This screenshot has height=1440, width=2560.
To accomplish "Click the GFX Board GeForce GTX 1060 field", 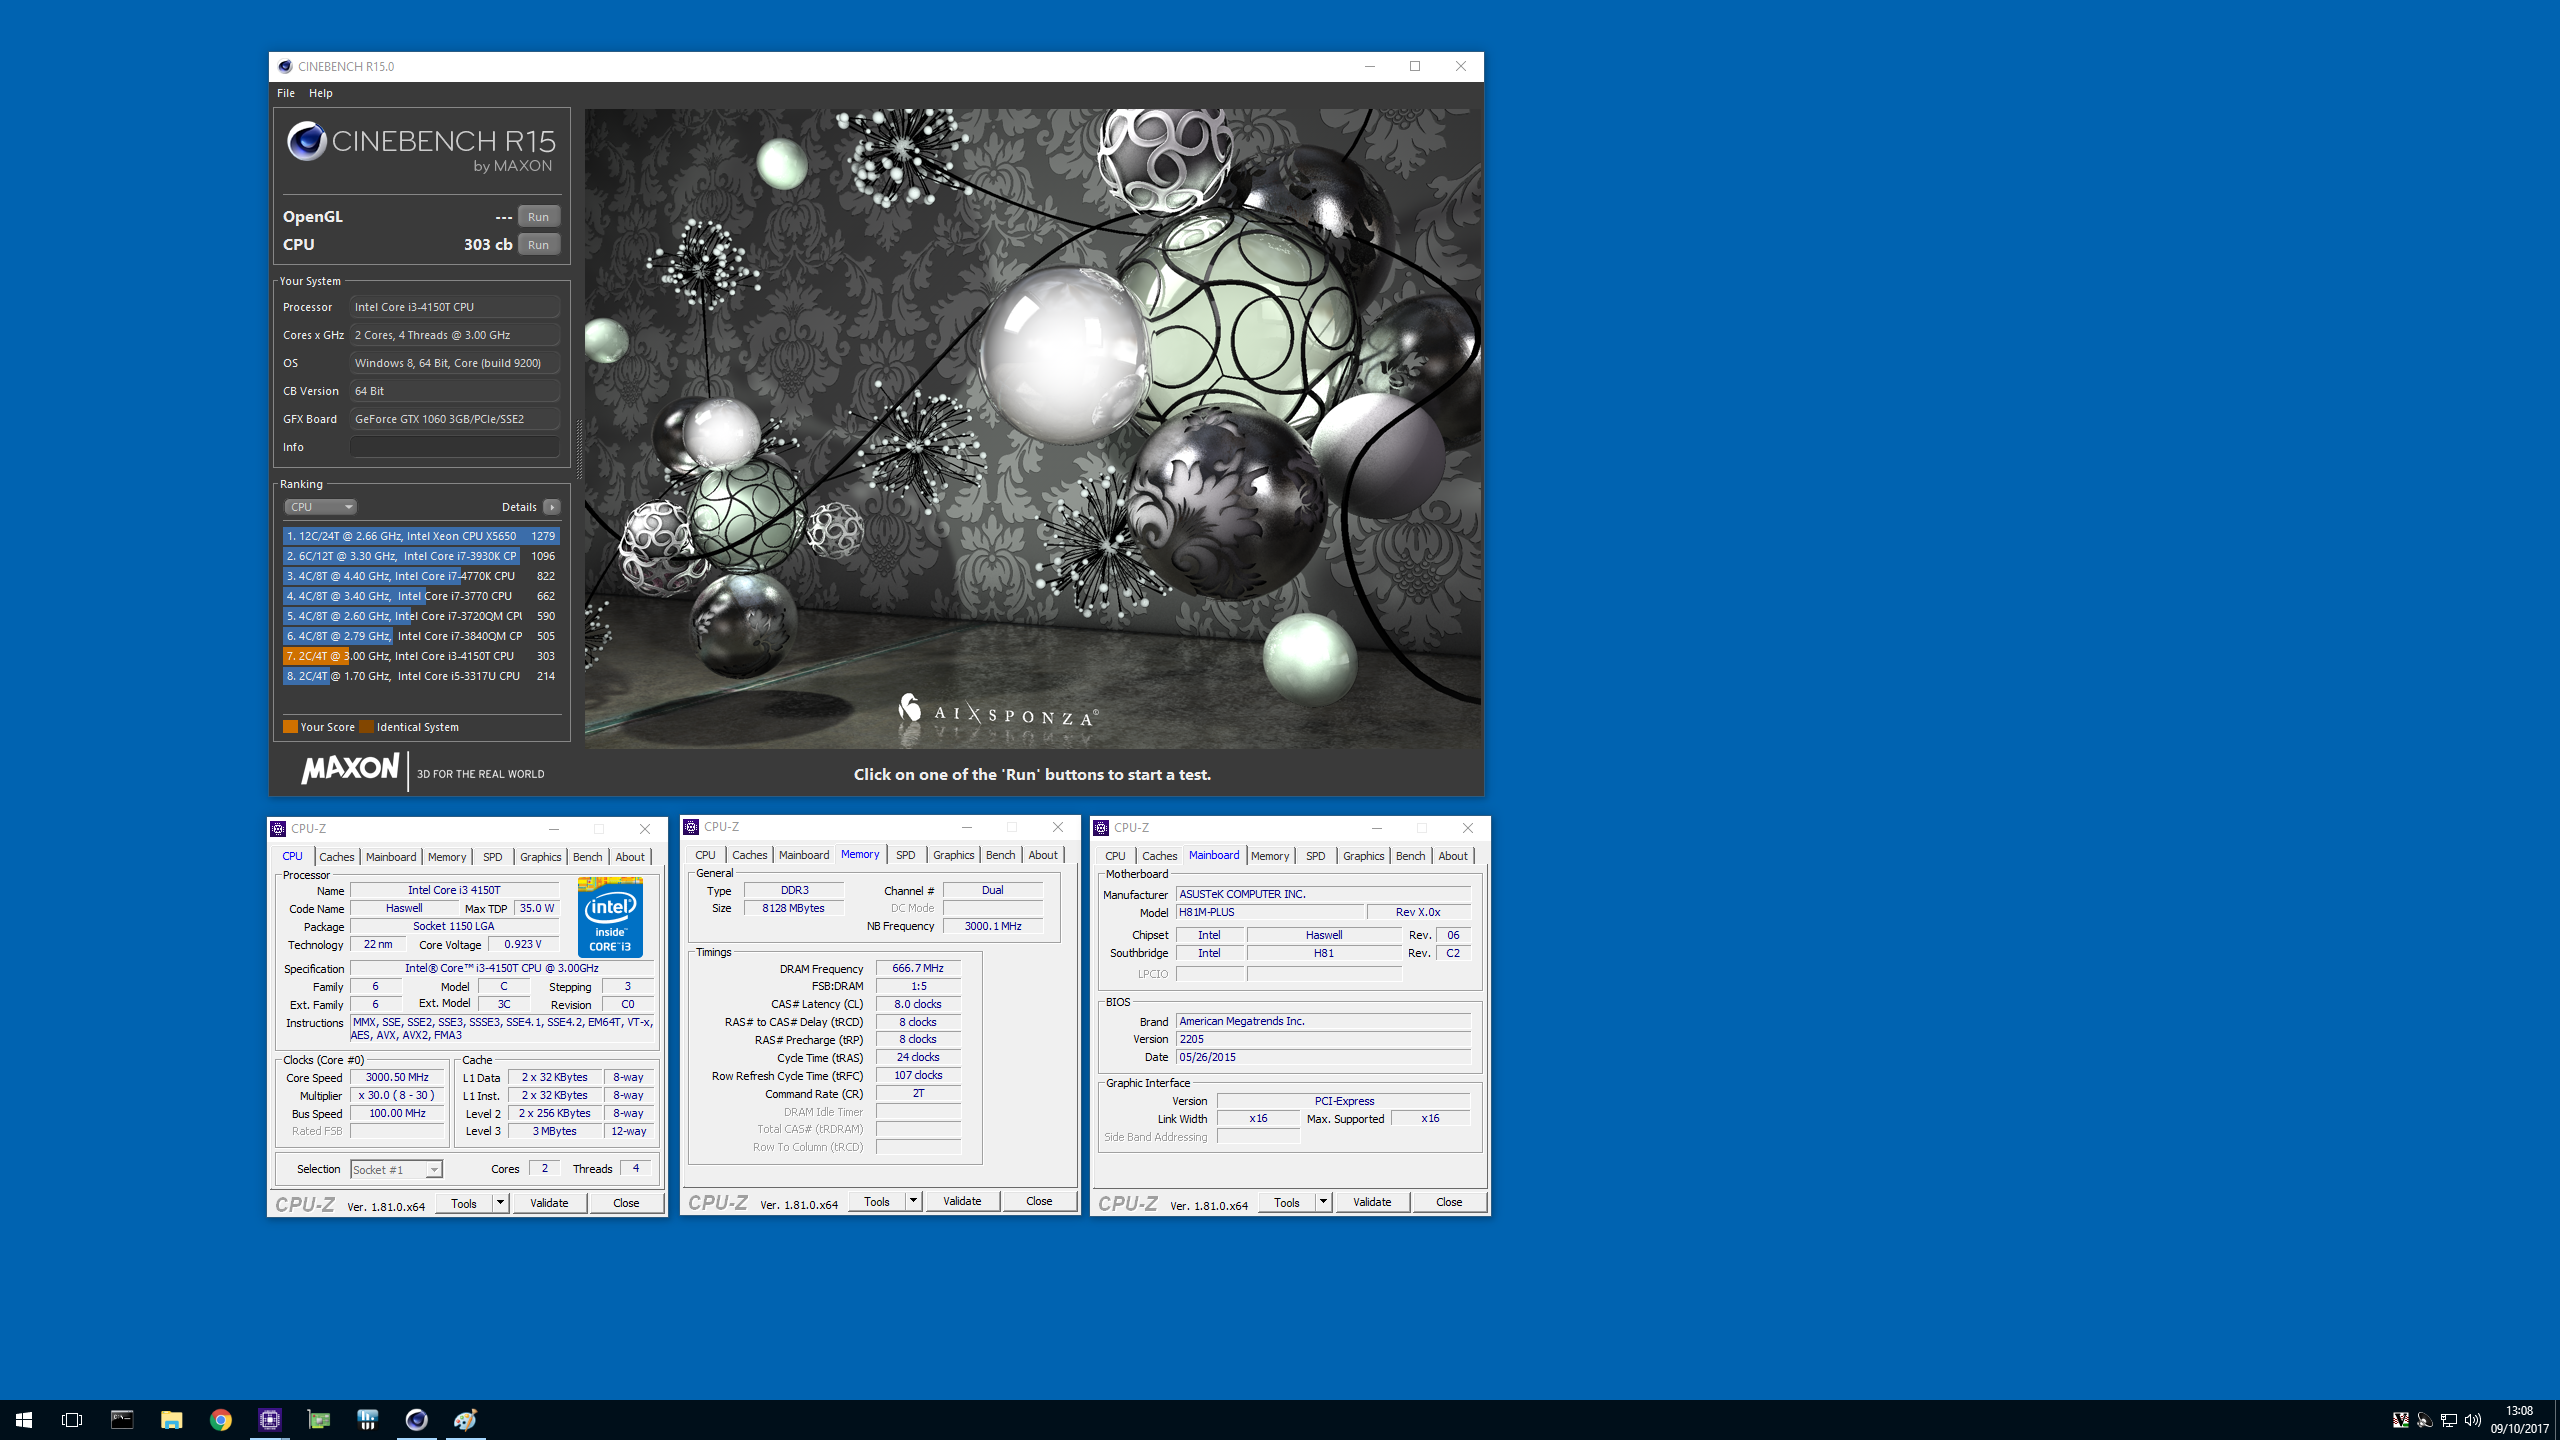I will tap(455, 419).
